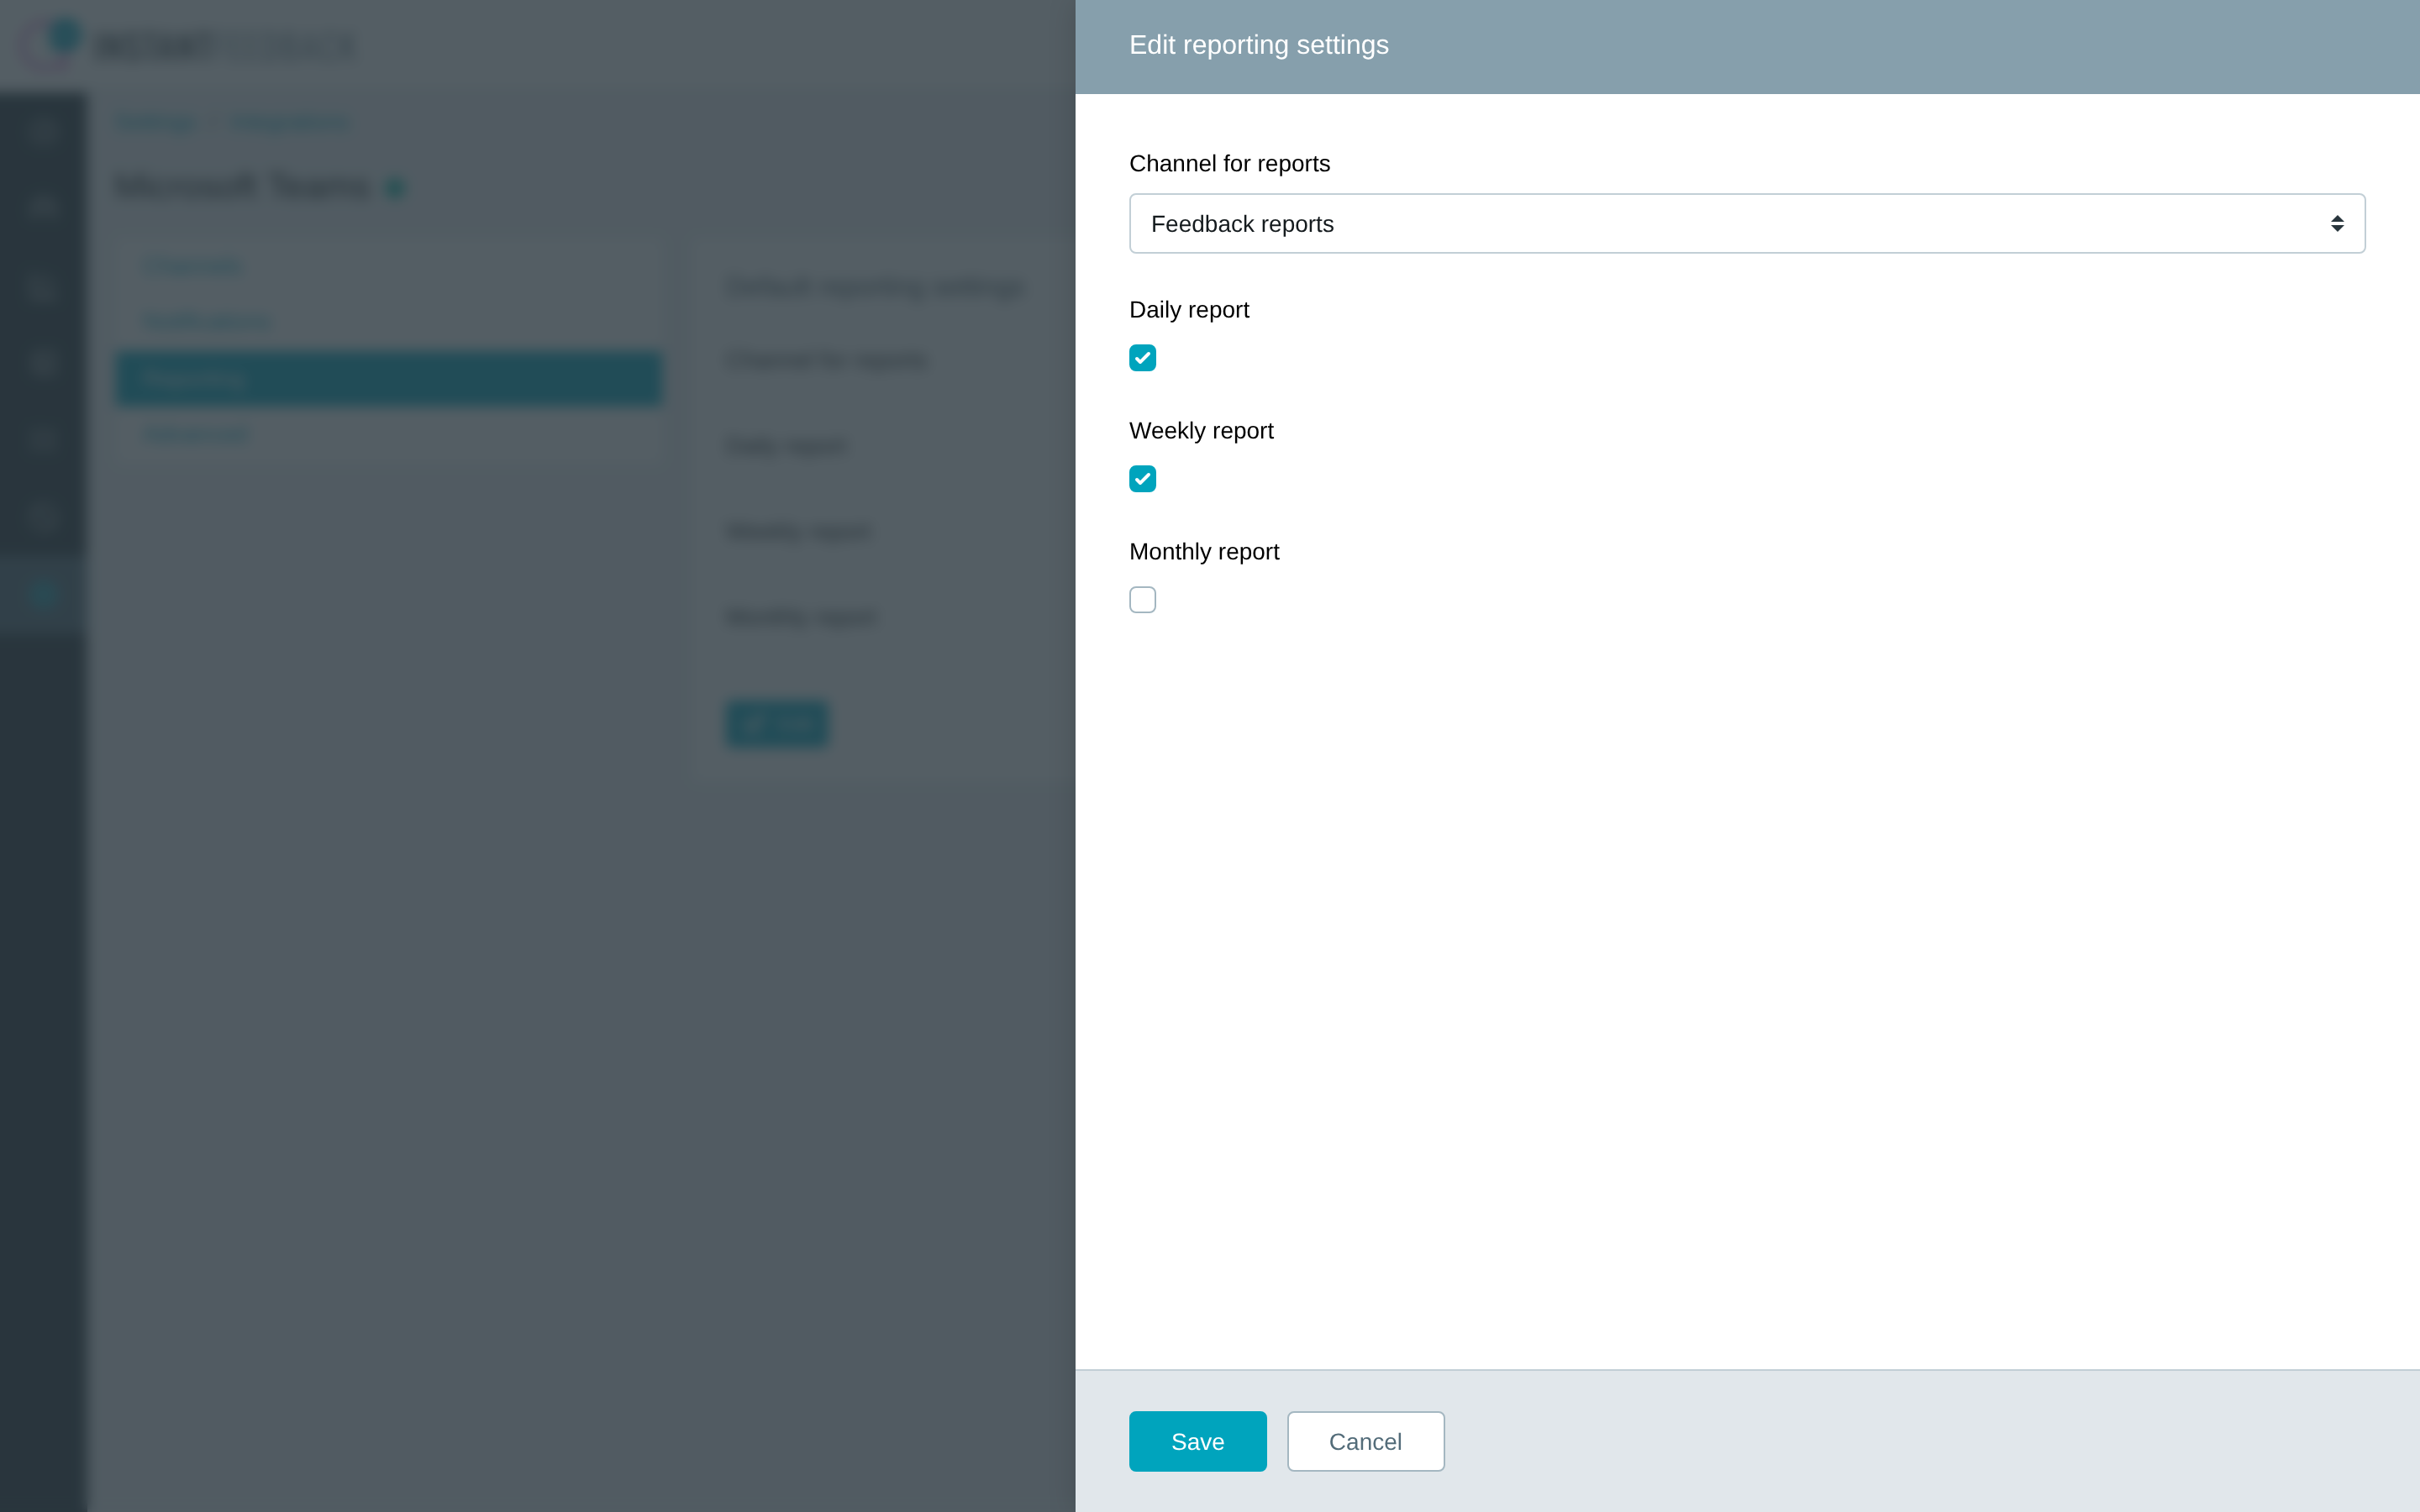Open the Channel for reports dropdown

(x=1747, y=223)
